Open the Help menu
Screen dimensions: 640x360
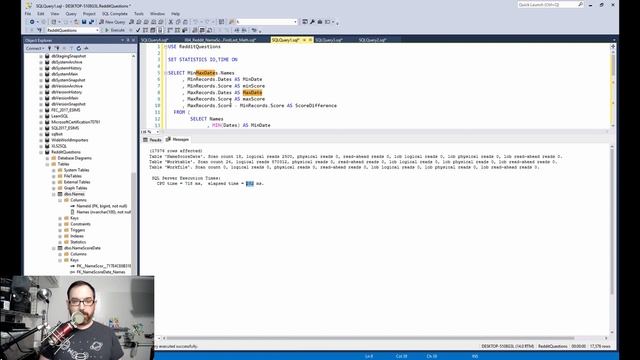176,13
